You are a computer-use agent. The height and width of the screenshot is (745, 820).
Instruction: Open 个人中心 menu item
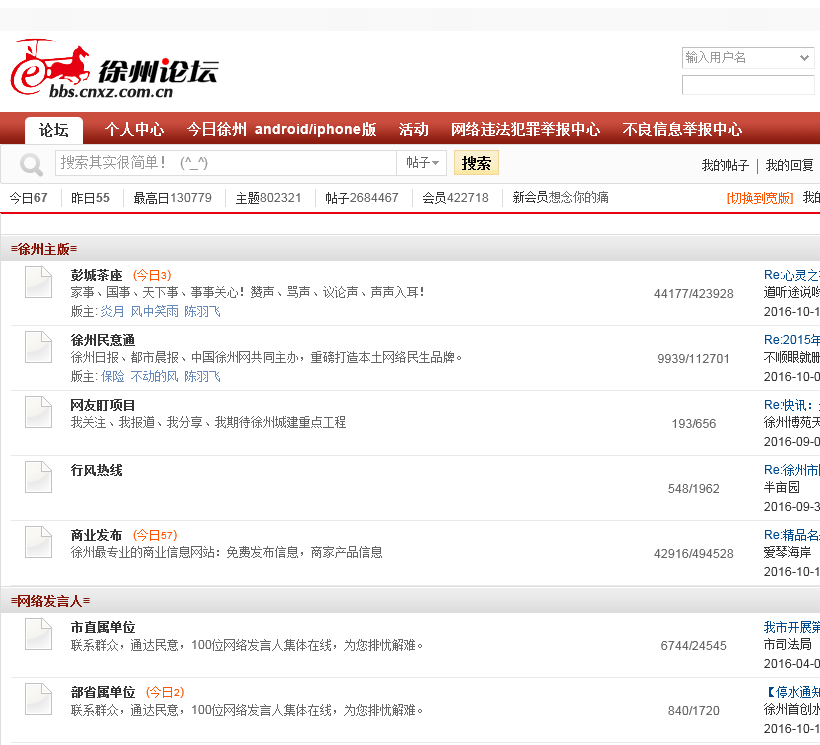tap(134, 129)
